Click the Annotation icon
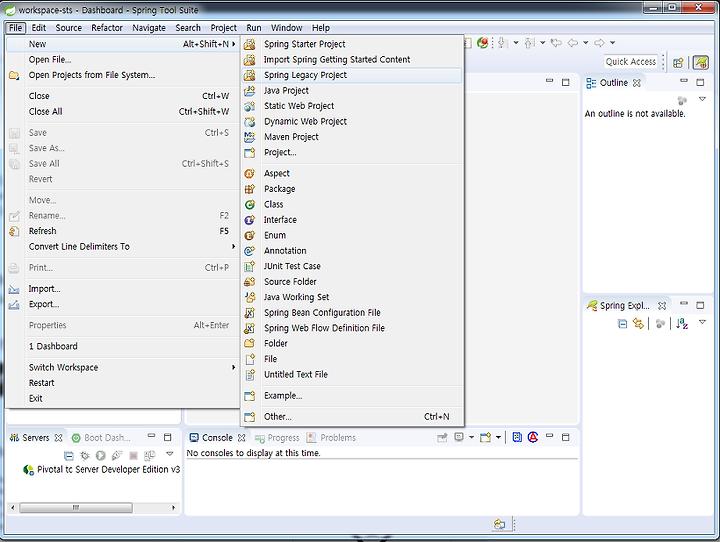The image size is (720, 542). coord(249,251)
